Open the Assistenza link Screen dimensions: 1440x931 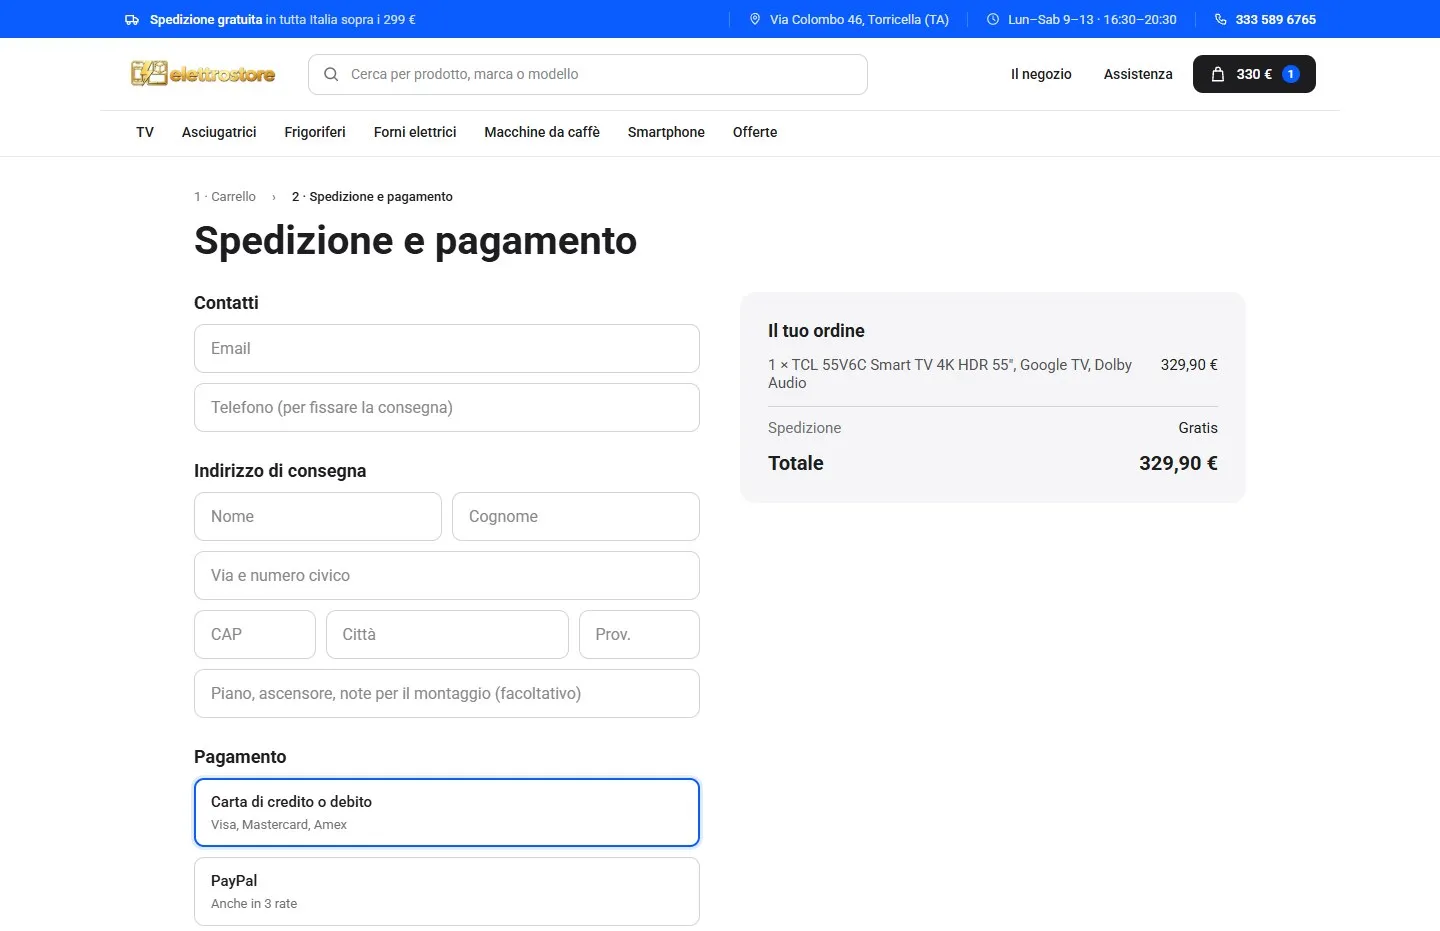point(1138,74)
